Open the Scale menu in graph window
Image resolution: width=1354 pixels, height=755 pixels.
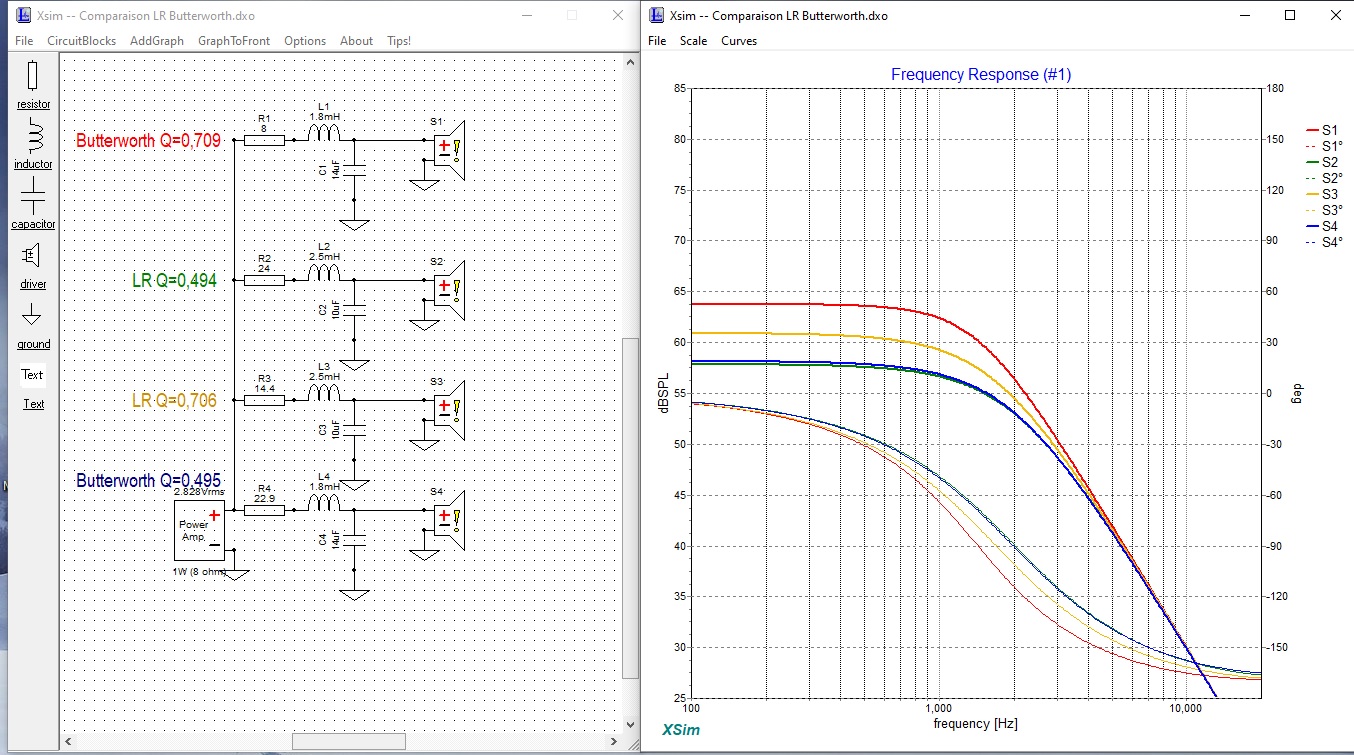point(693,41)
